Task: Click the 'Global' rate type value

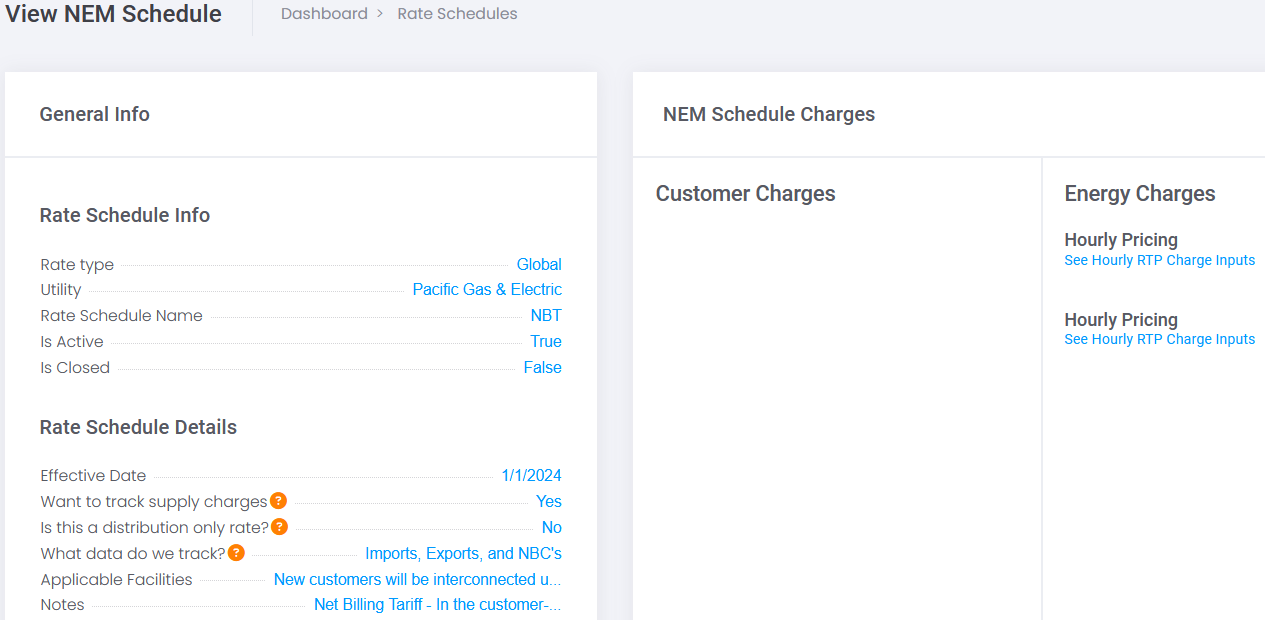Action: point(539,264)
